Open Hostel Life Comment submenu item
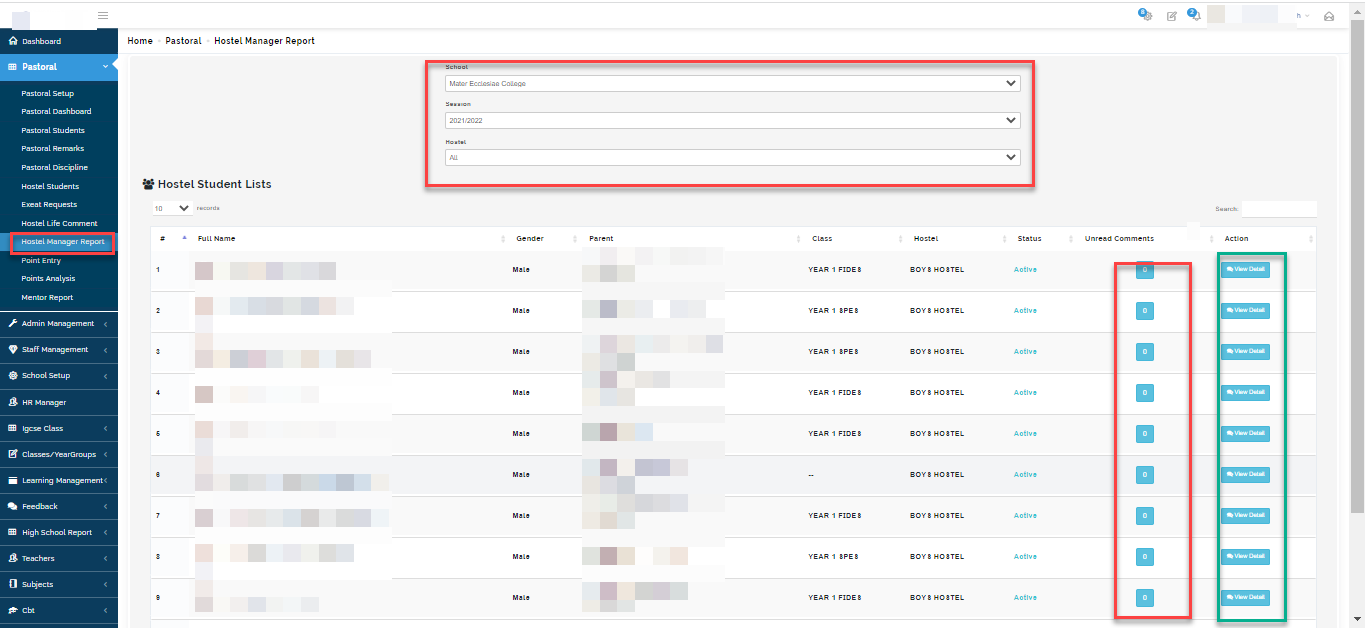 click(59, 223)
